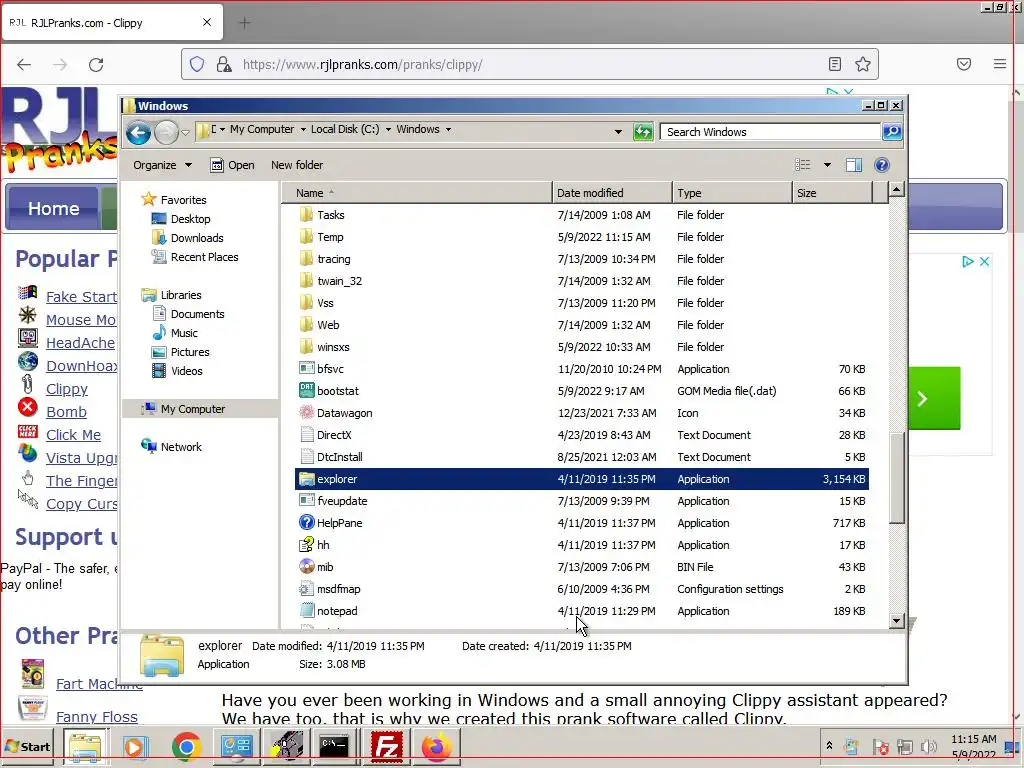This screenshot has height=768, width=1024.
Task: Select the HelpPane application icon
Action: pos(306,522)
